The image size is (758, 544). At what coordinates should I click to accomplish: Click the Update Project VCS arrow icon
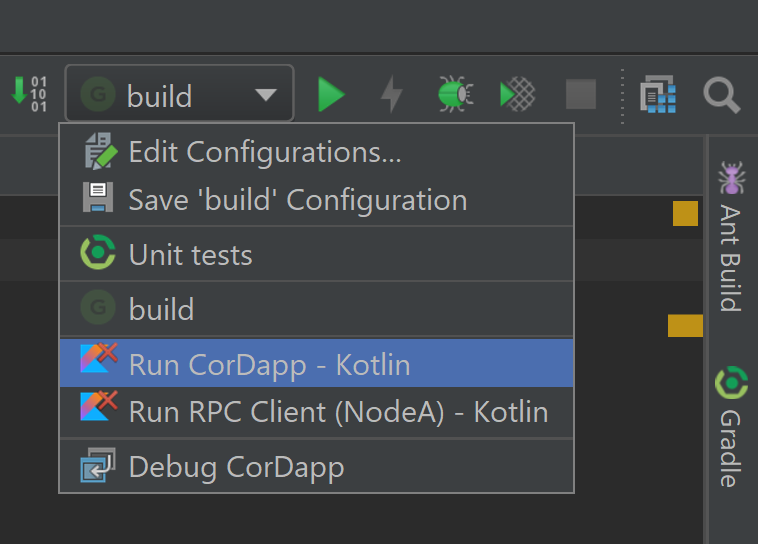pyautogui.click(x=29, y=94)
